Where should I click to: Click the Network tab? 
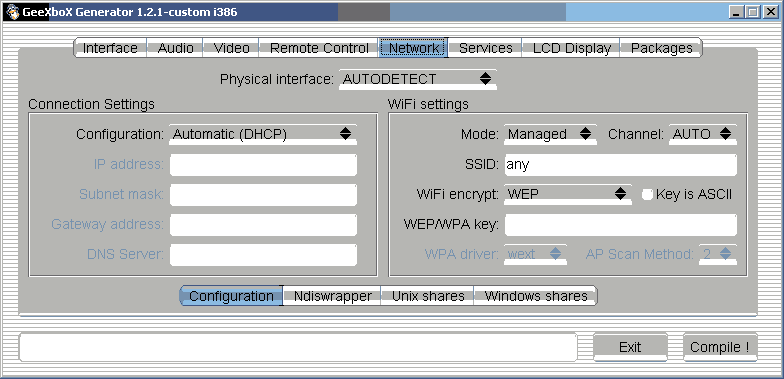click(x=414, y=48)
